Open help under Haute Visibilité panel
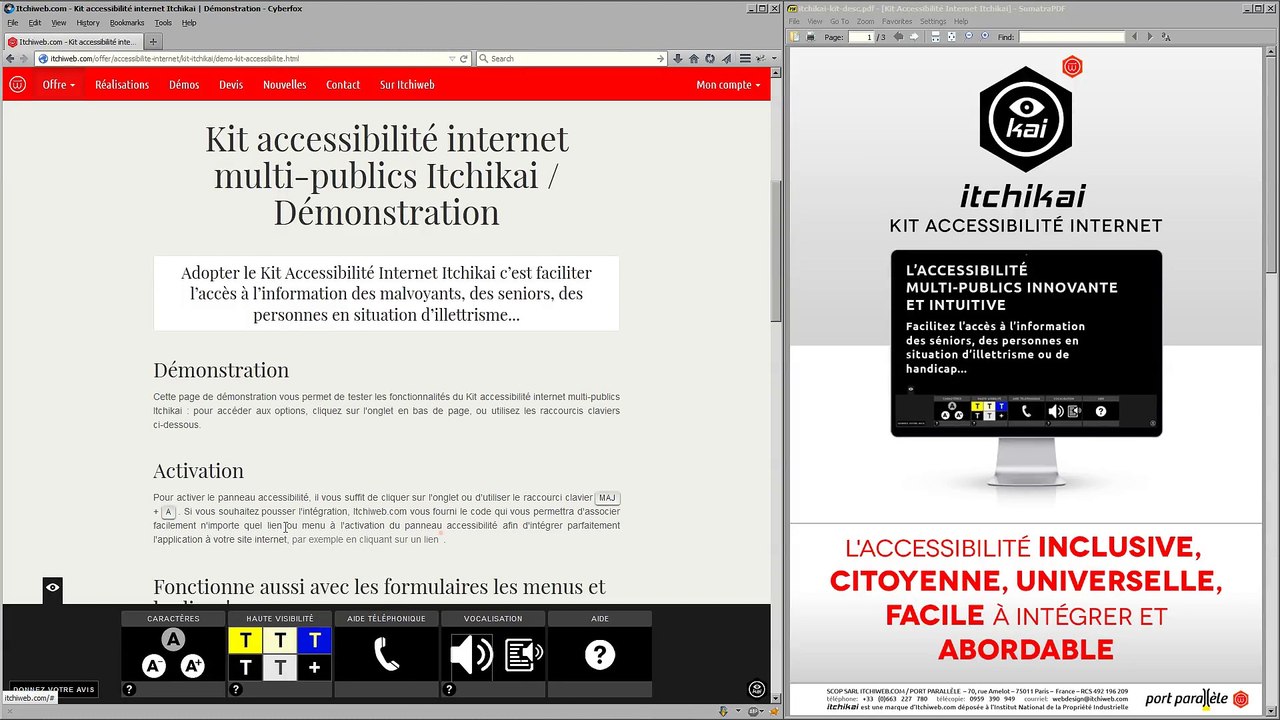 (x=236, y=689)
